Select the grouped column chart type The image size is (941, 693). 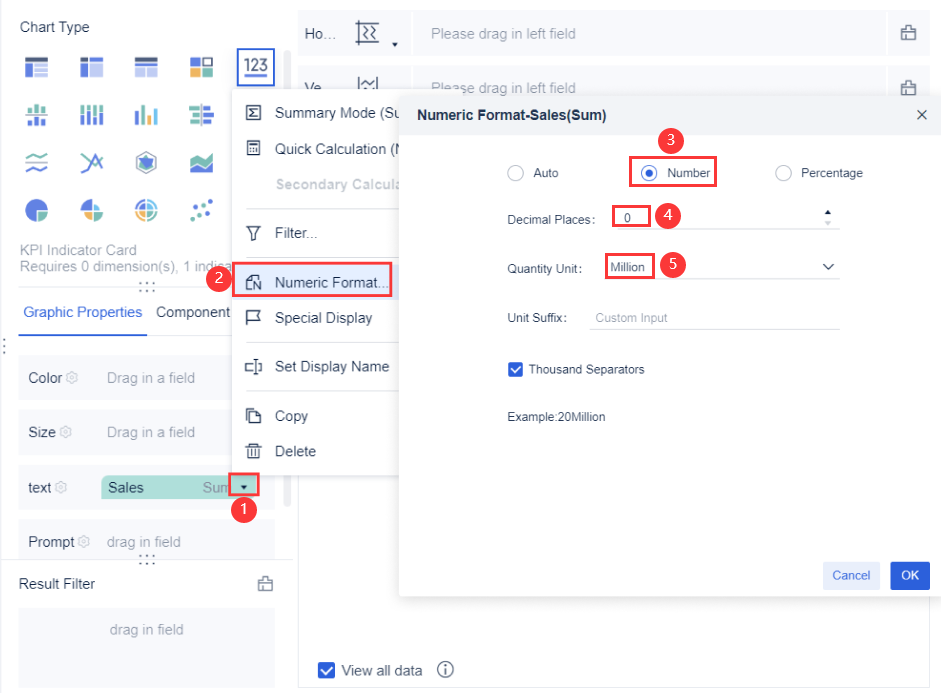point(91,115)
